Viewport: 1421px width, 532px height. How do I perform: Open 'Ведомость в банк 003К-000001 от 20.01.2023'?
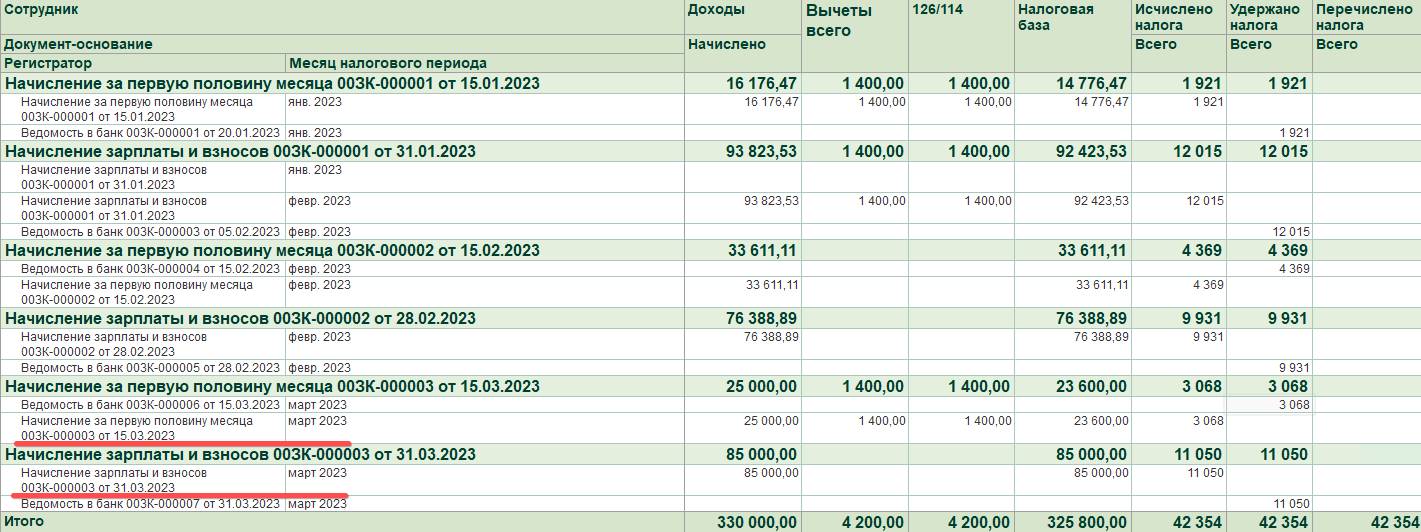[x=150, y=132]
